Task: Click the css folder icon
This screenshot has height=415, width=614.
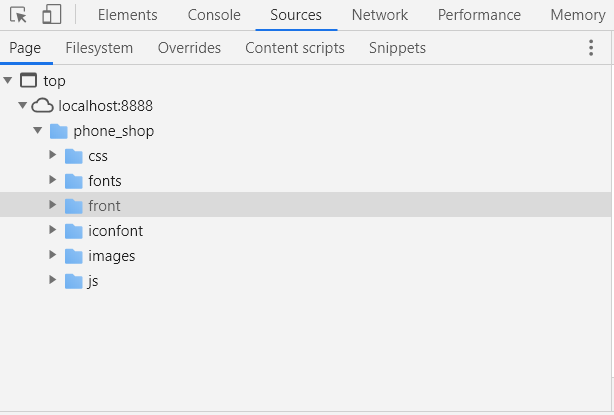Action: pos(73,156)
